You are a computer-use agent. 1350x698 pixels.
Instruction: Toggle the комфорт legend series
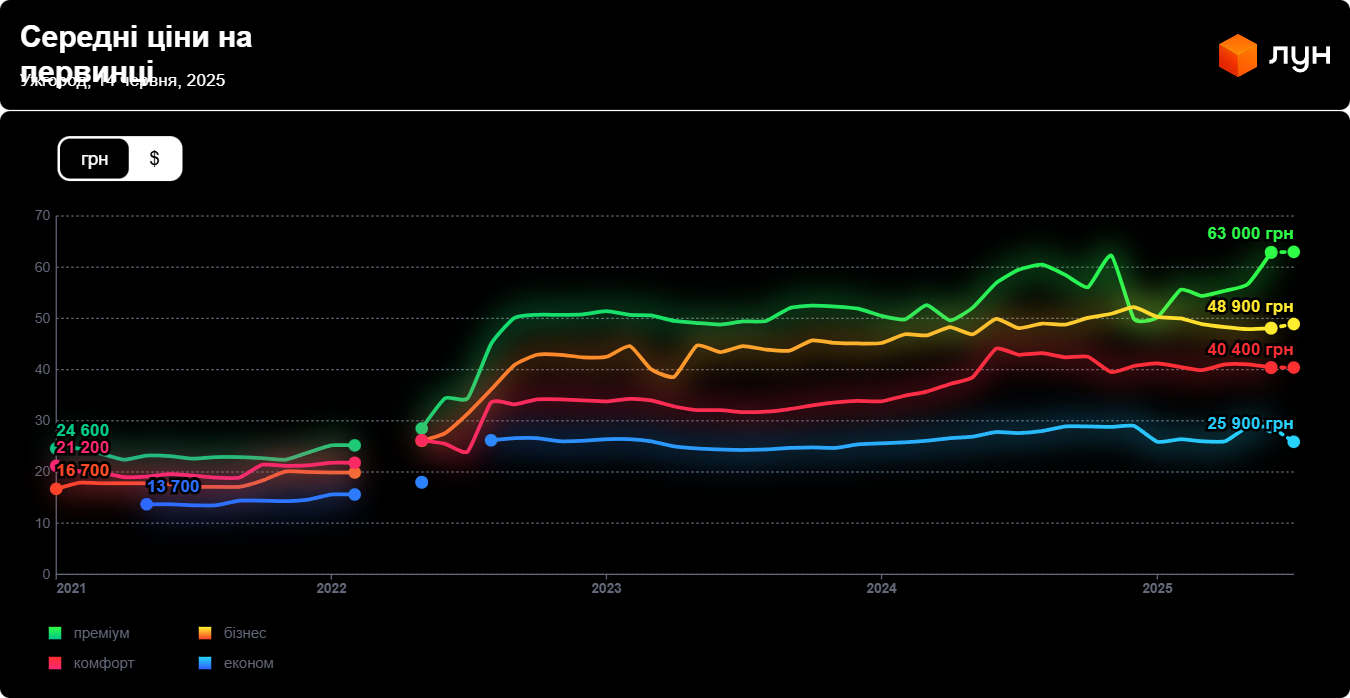[104, 663]
